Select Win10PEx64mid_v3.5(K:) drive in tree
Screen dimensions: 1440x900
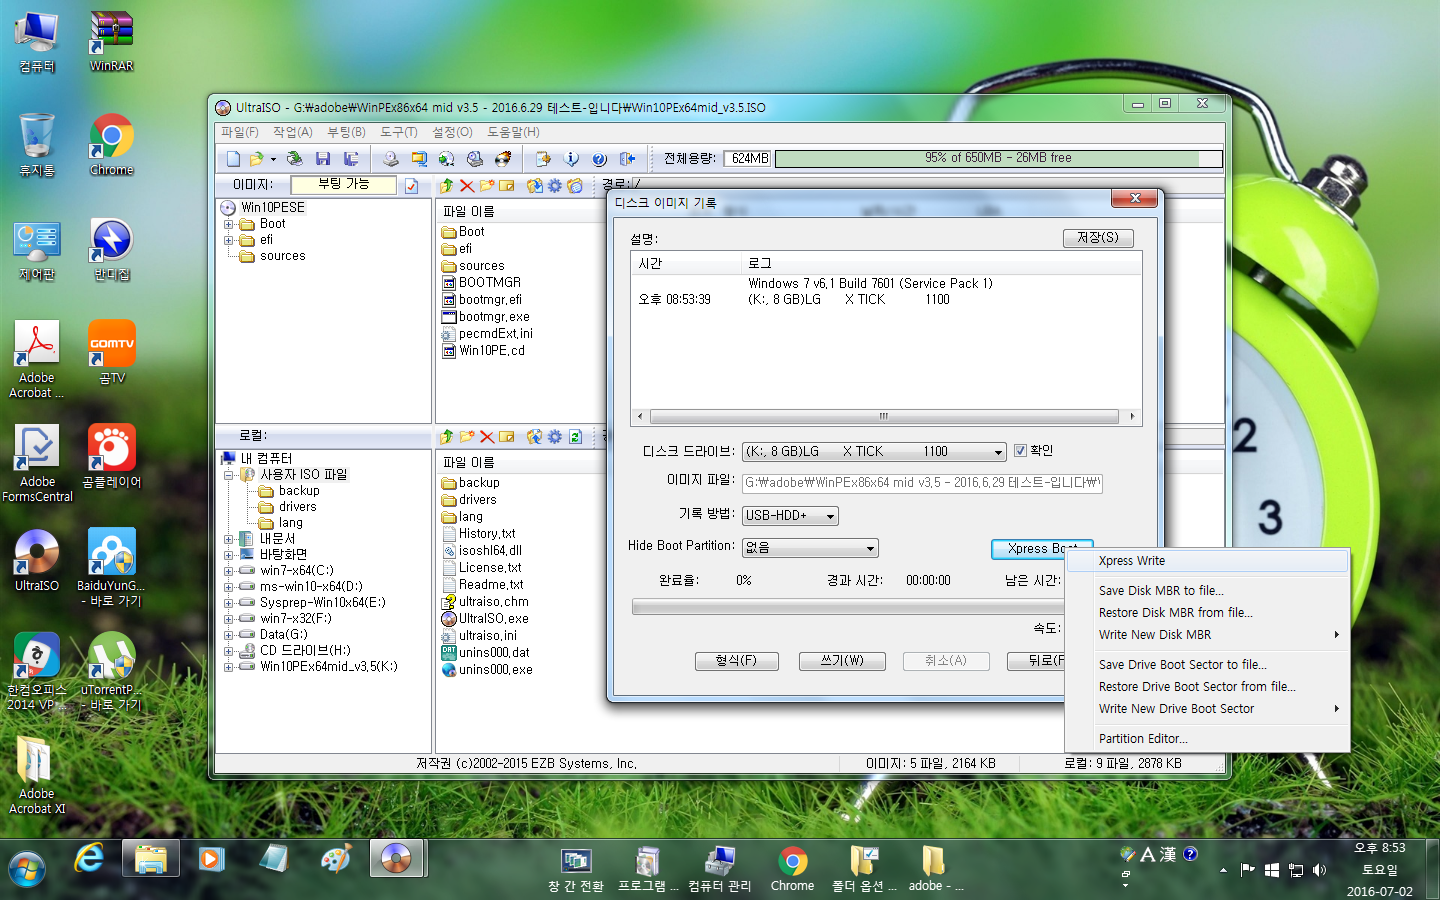point(318,667)
